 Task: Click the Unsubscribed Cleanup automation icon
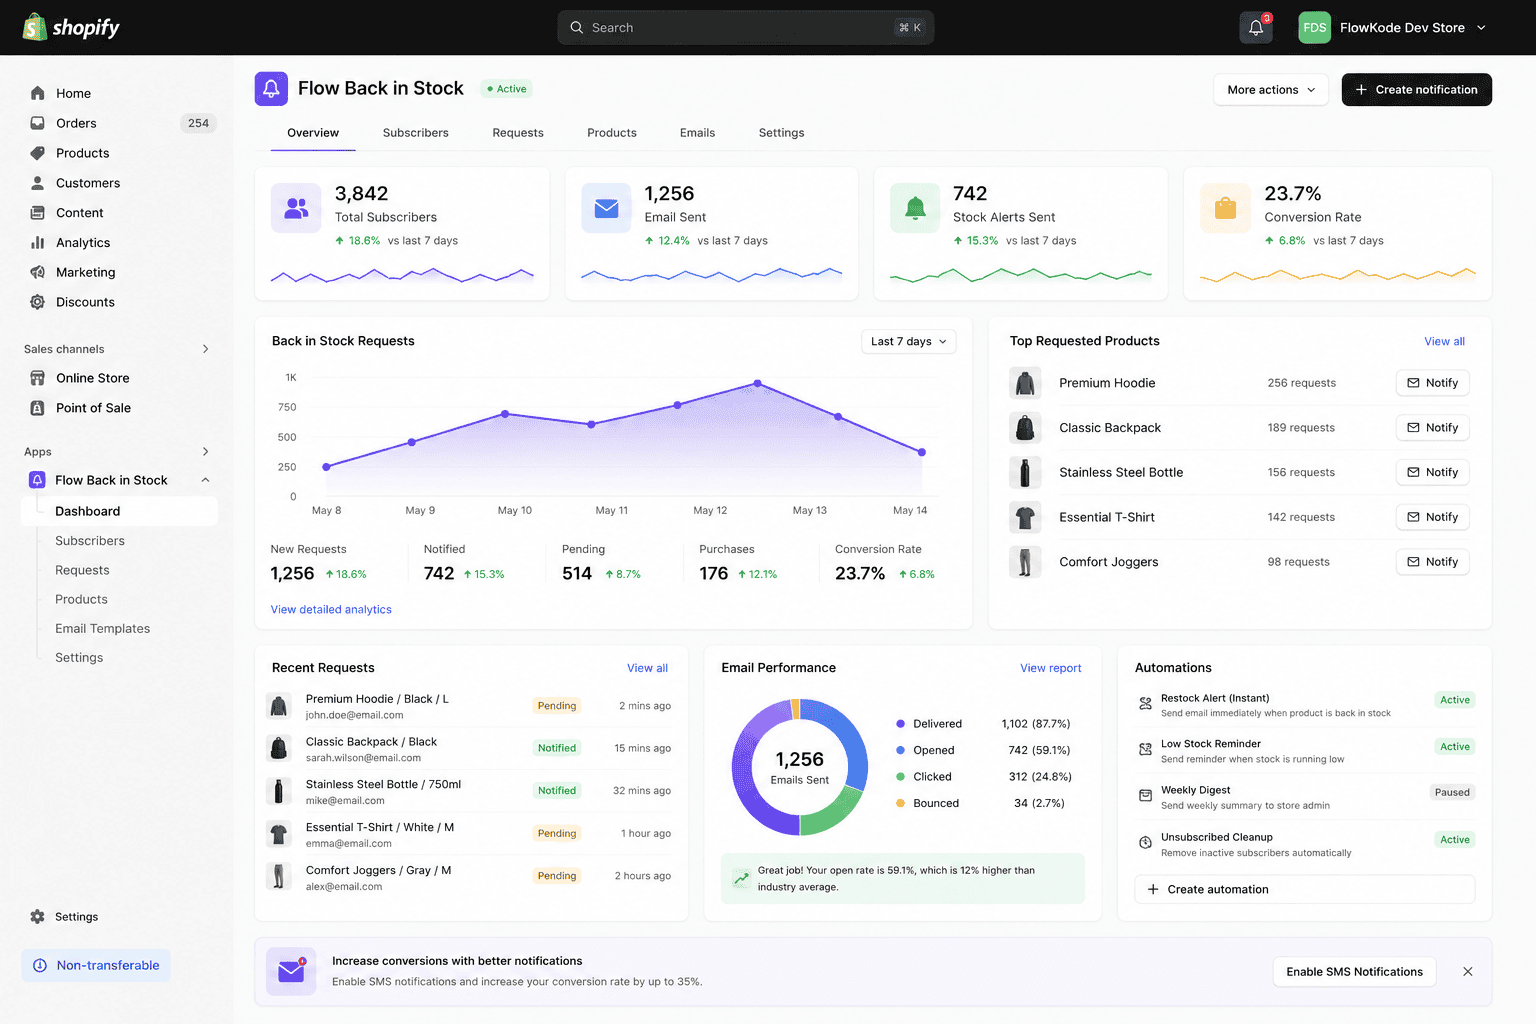[1146, 843]
